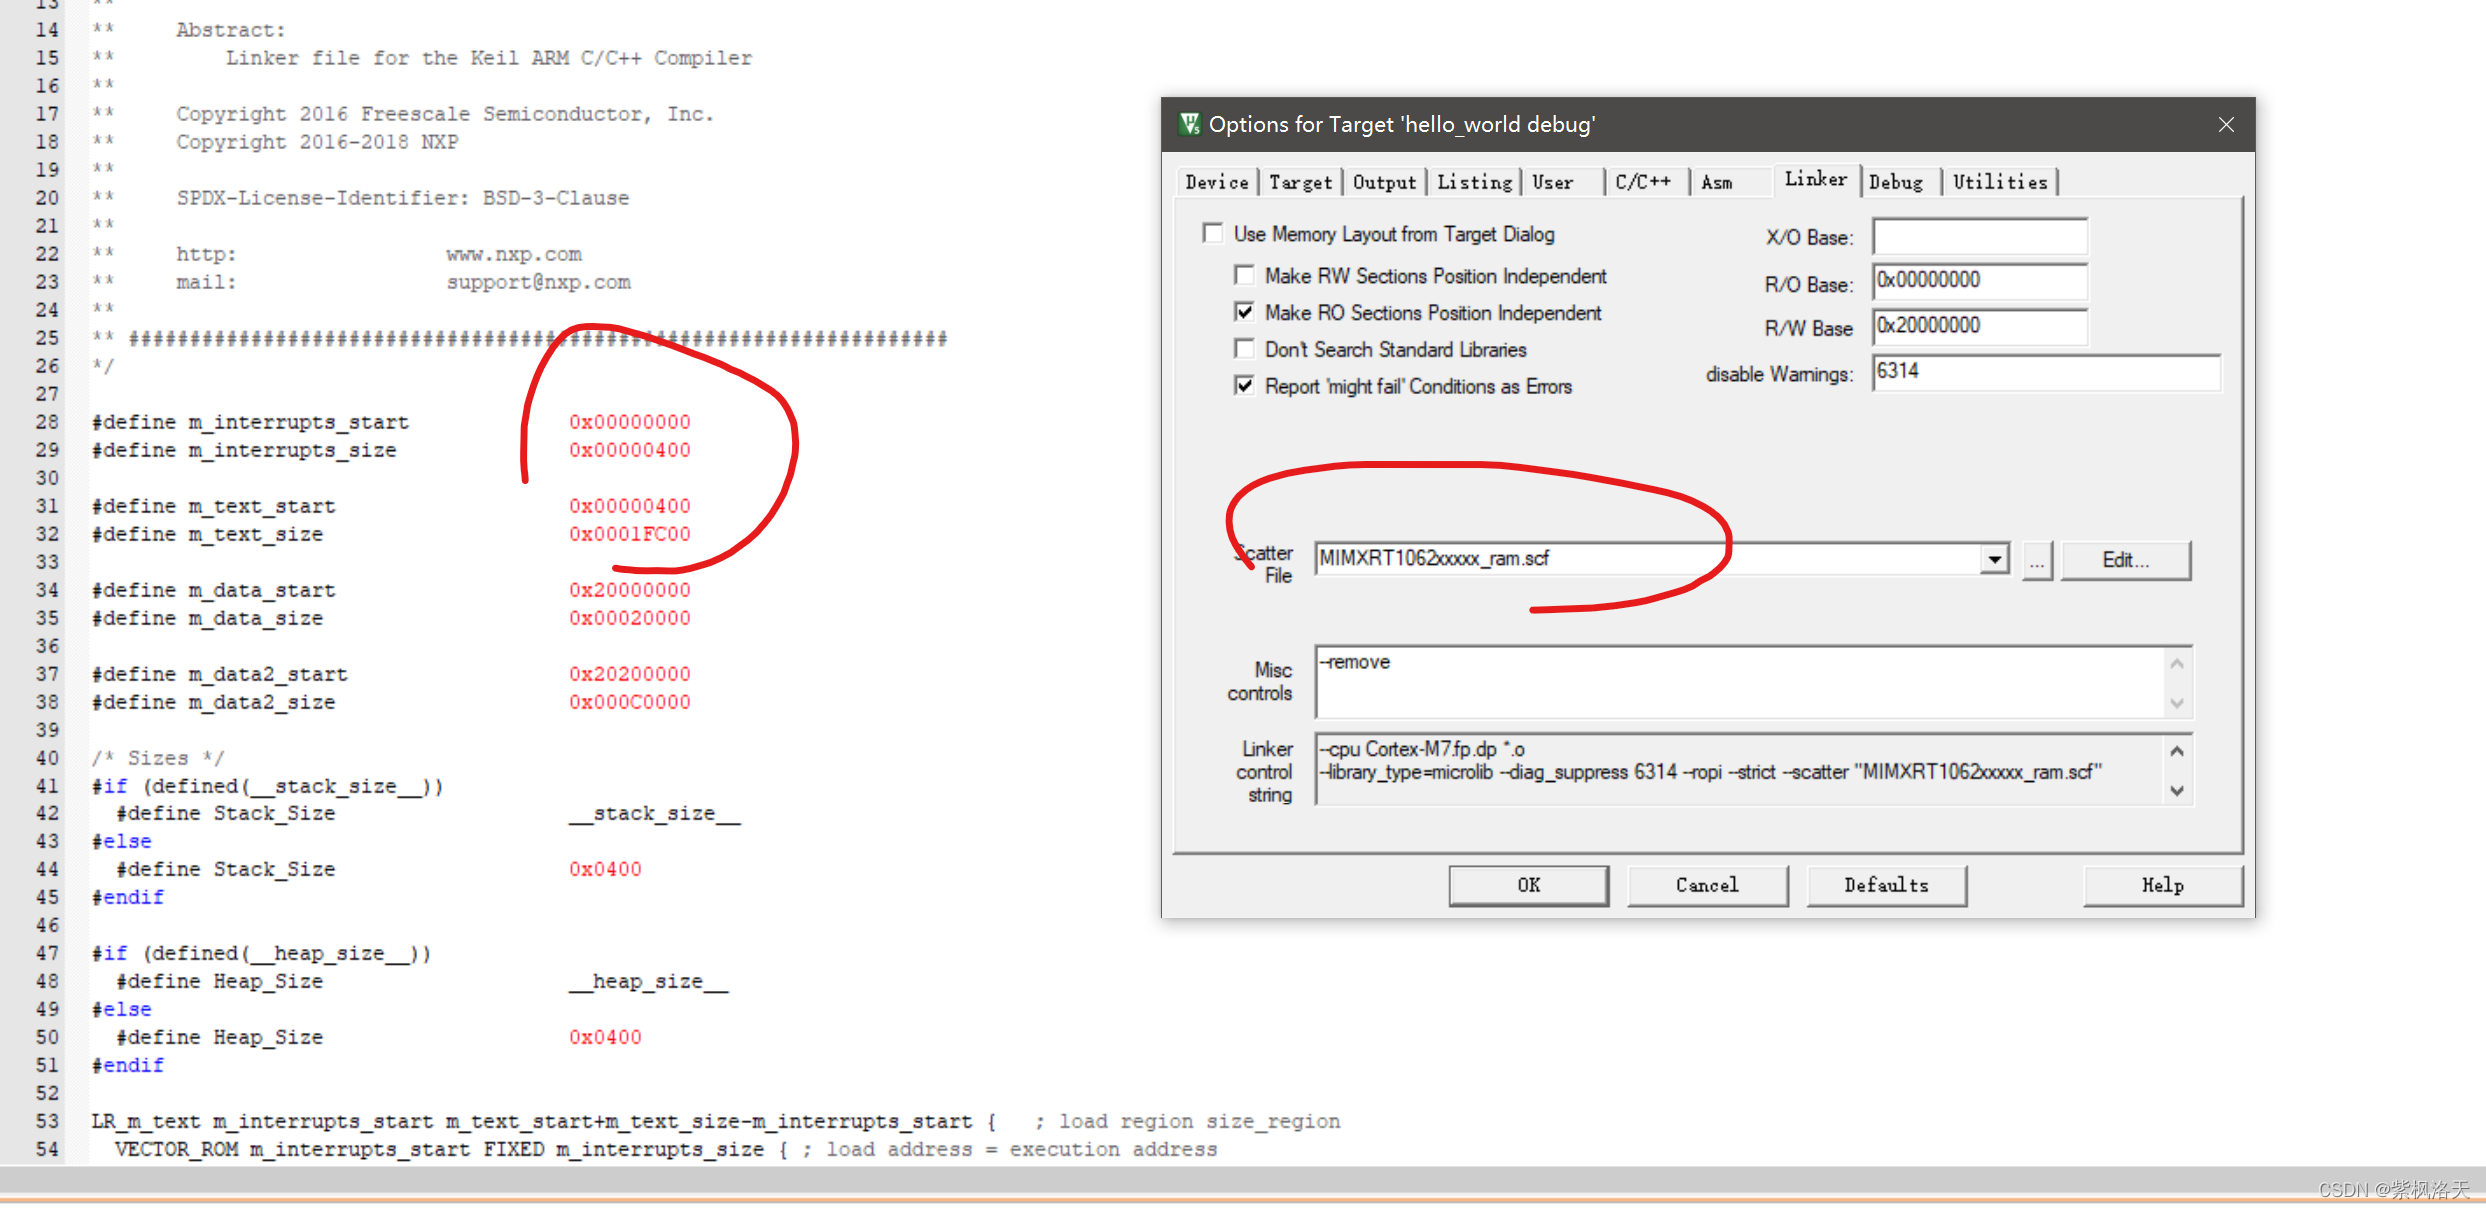This screenshot has width=2486, height=1209.
Task: Confirm settings with the OK button
Action: pos(1528,885)
